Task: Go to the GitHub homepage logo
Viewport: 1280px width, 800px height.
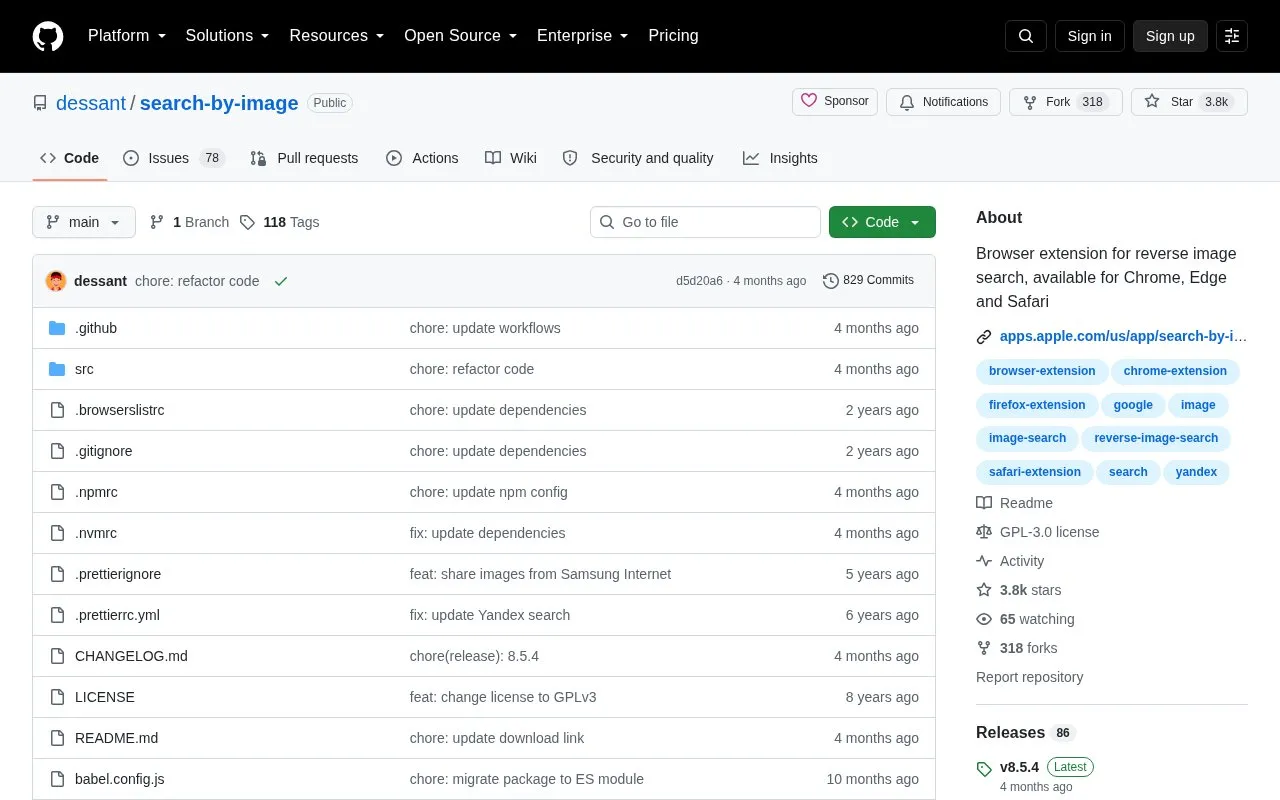Action: tap(48, 36)
